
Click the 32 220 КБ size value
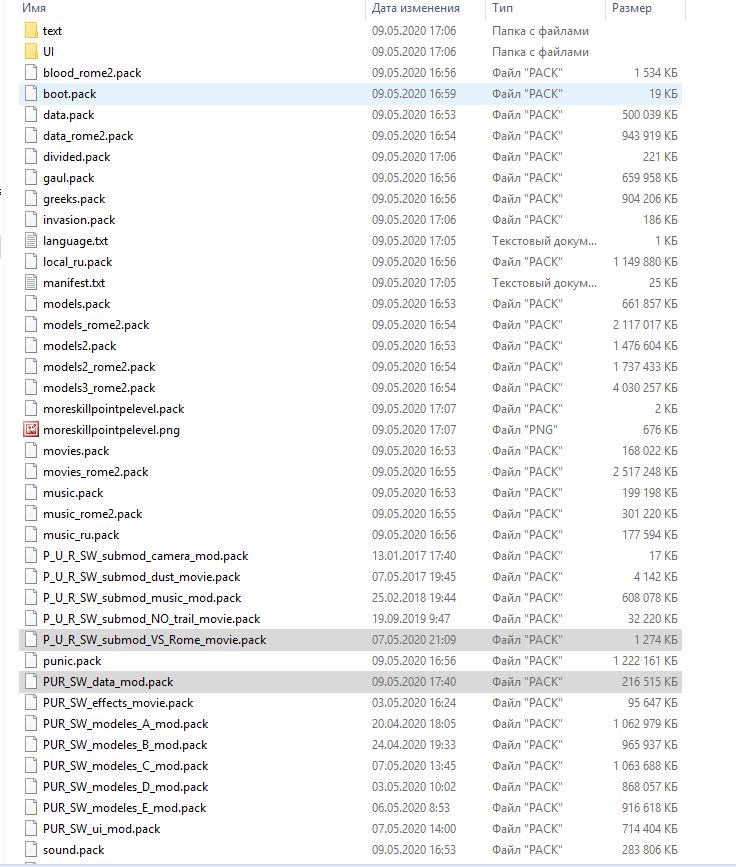click(653, 619)
